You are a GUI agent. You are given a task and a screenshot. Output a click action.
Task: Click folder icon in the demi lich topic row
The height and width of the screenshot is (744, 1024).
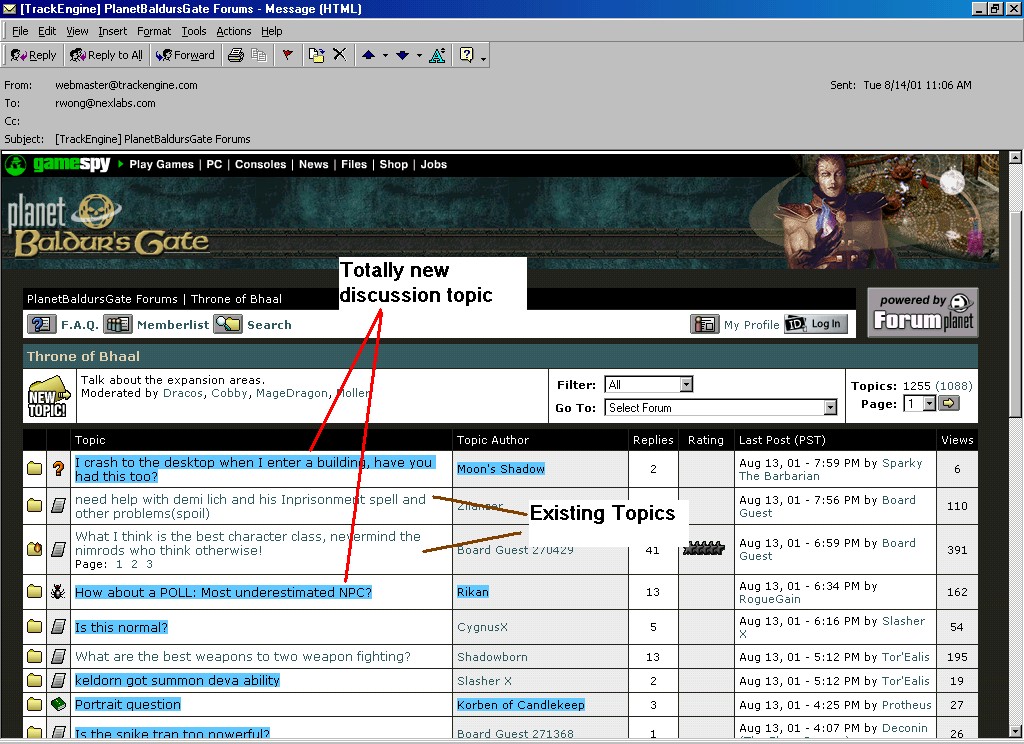(x=35, y=506)
